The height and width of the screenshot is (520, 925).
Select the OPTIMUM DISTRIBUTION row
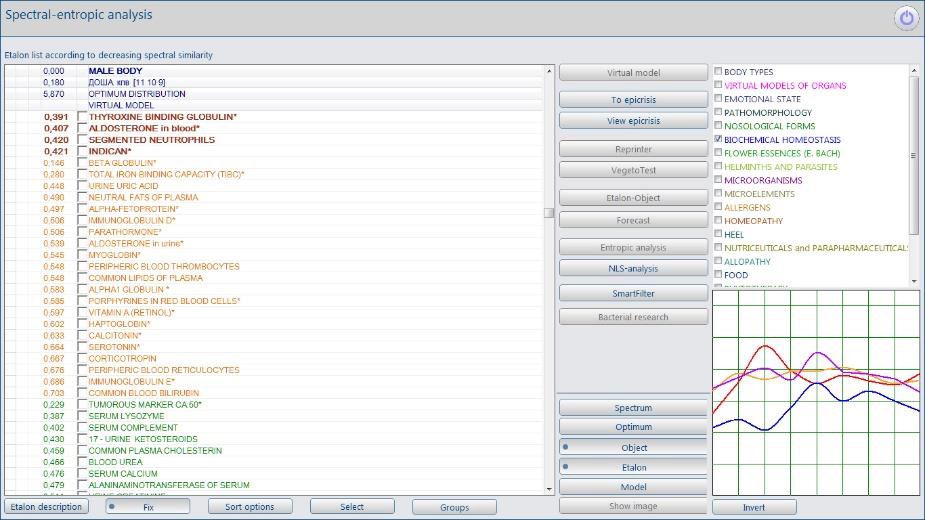(274, 94)
